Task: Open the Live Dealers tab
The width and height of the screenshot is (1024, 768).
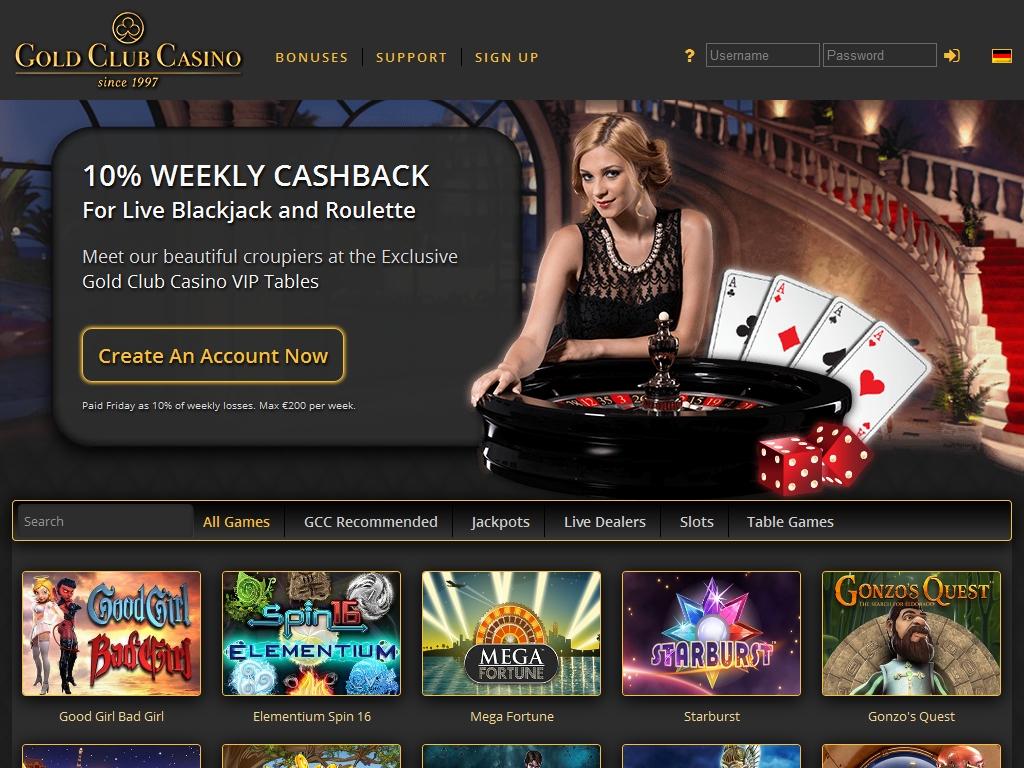Action: click(605, 522)
